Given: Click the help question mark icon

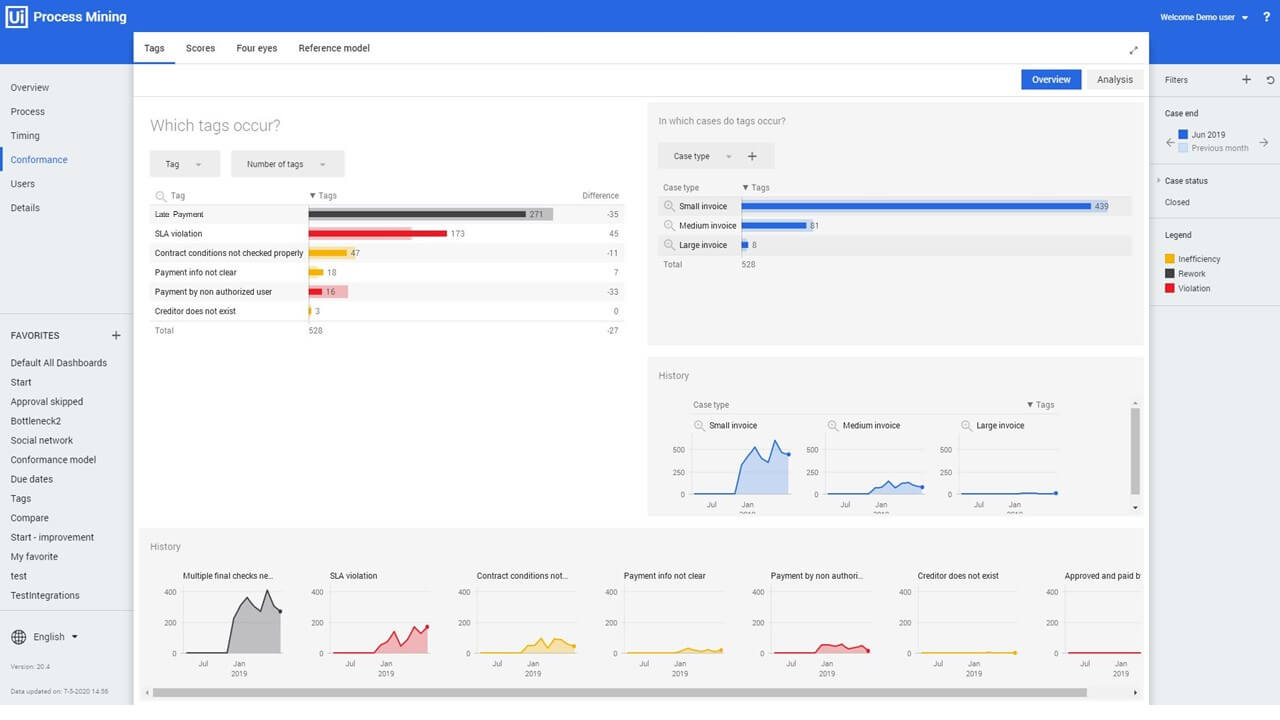Looking at the screenshot, I should point(1266,17).
